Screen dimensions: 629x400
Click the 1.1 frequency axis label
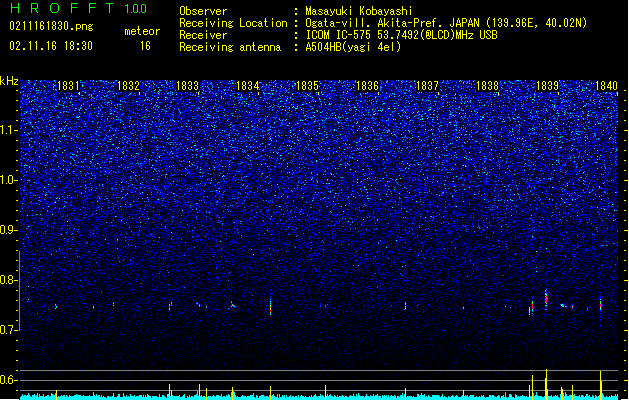tap(9, 130)
